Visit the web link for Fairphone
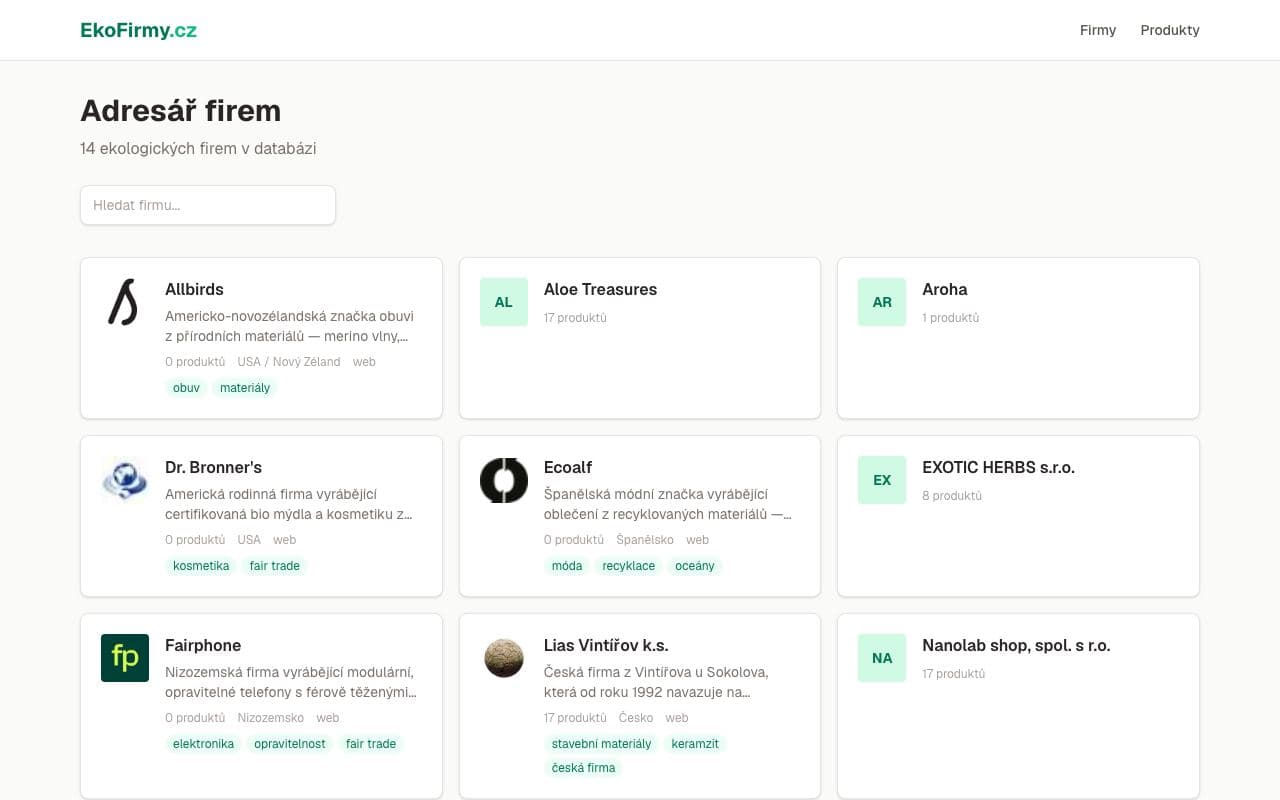Image resolution: width=1280 pixels, height=800 pixels. point(328,718)
